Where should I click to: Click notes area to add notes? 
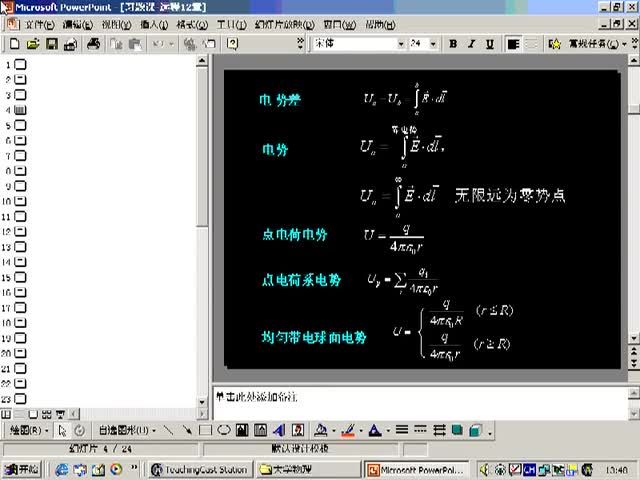pyautogui.click(x=420, y=403)
